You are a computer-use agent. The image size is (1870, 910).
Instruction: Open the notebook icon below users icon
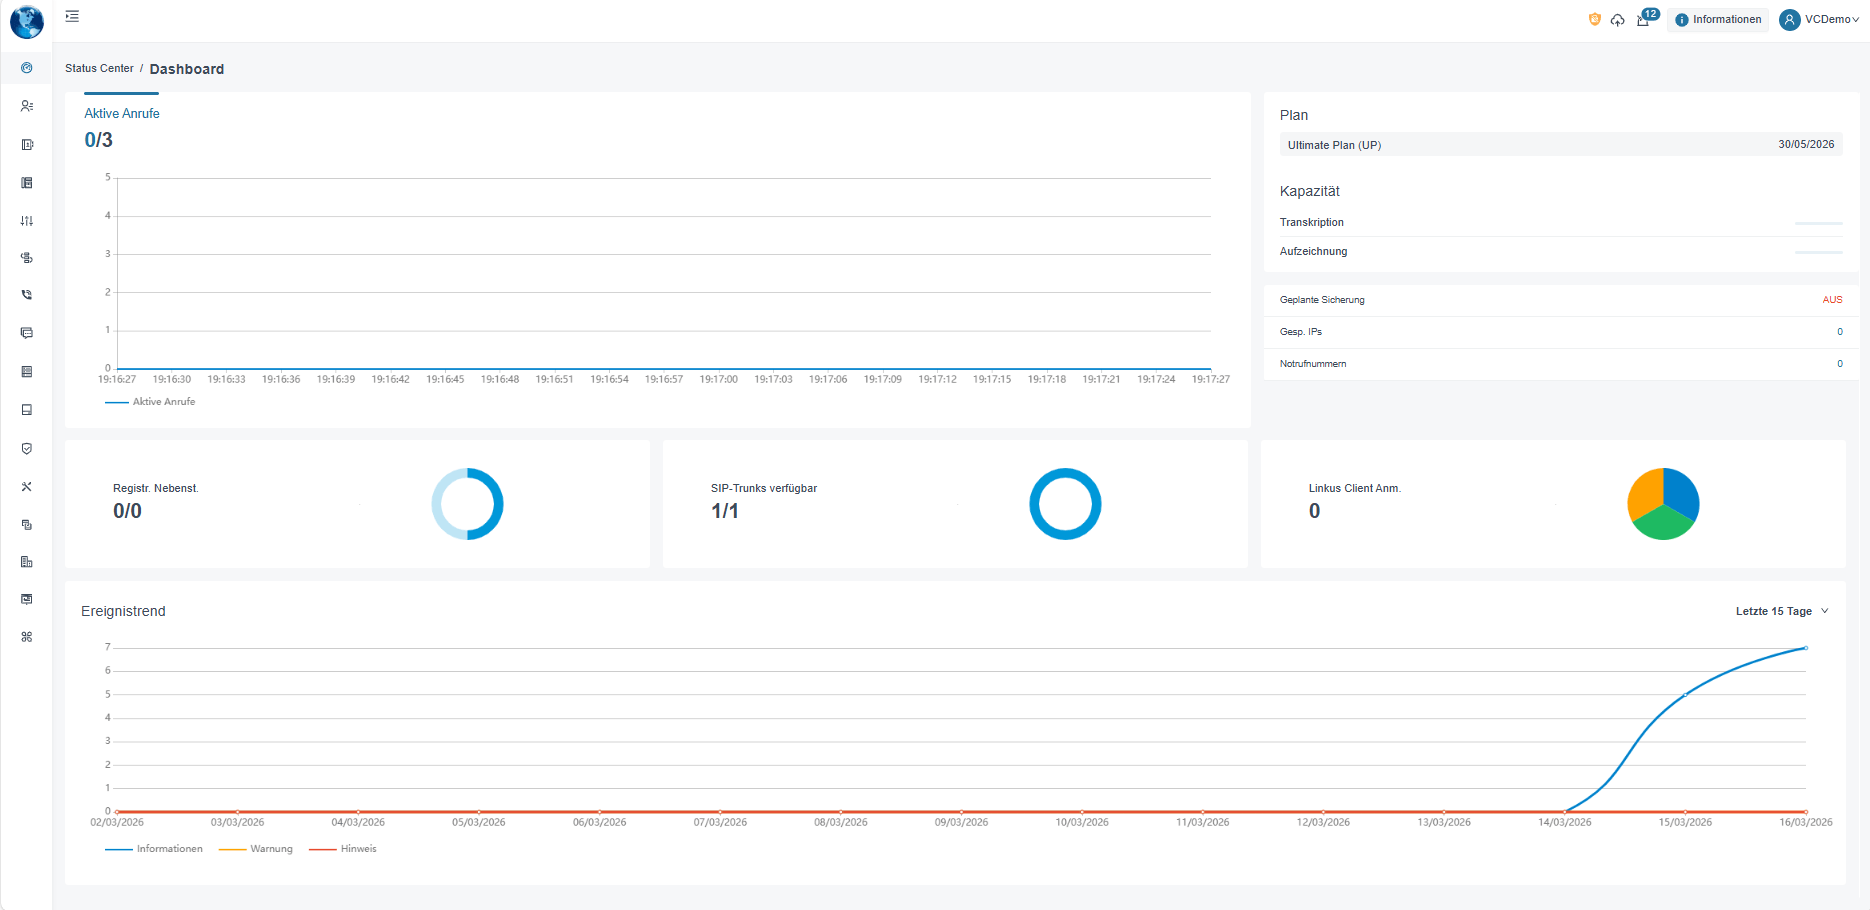pyautogui.click(x=27, y=145)
